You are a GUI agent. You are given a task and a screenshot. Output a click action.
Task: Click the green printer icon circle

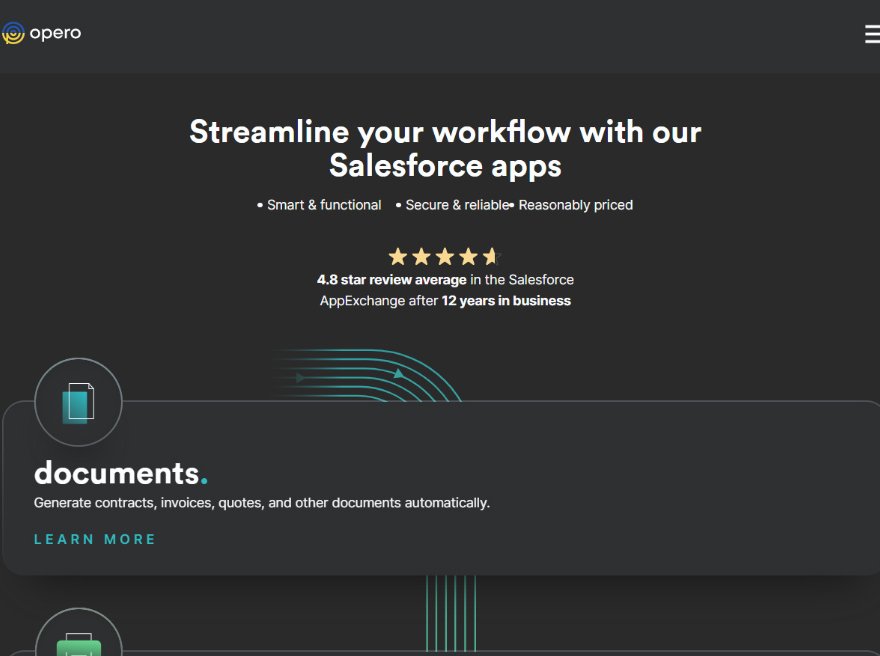pos(79,632)
